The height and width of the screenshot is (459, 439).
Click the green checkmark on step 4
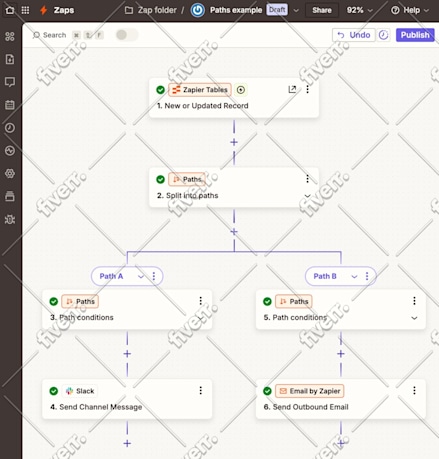click(54, 391)
